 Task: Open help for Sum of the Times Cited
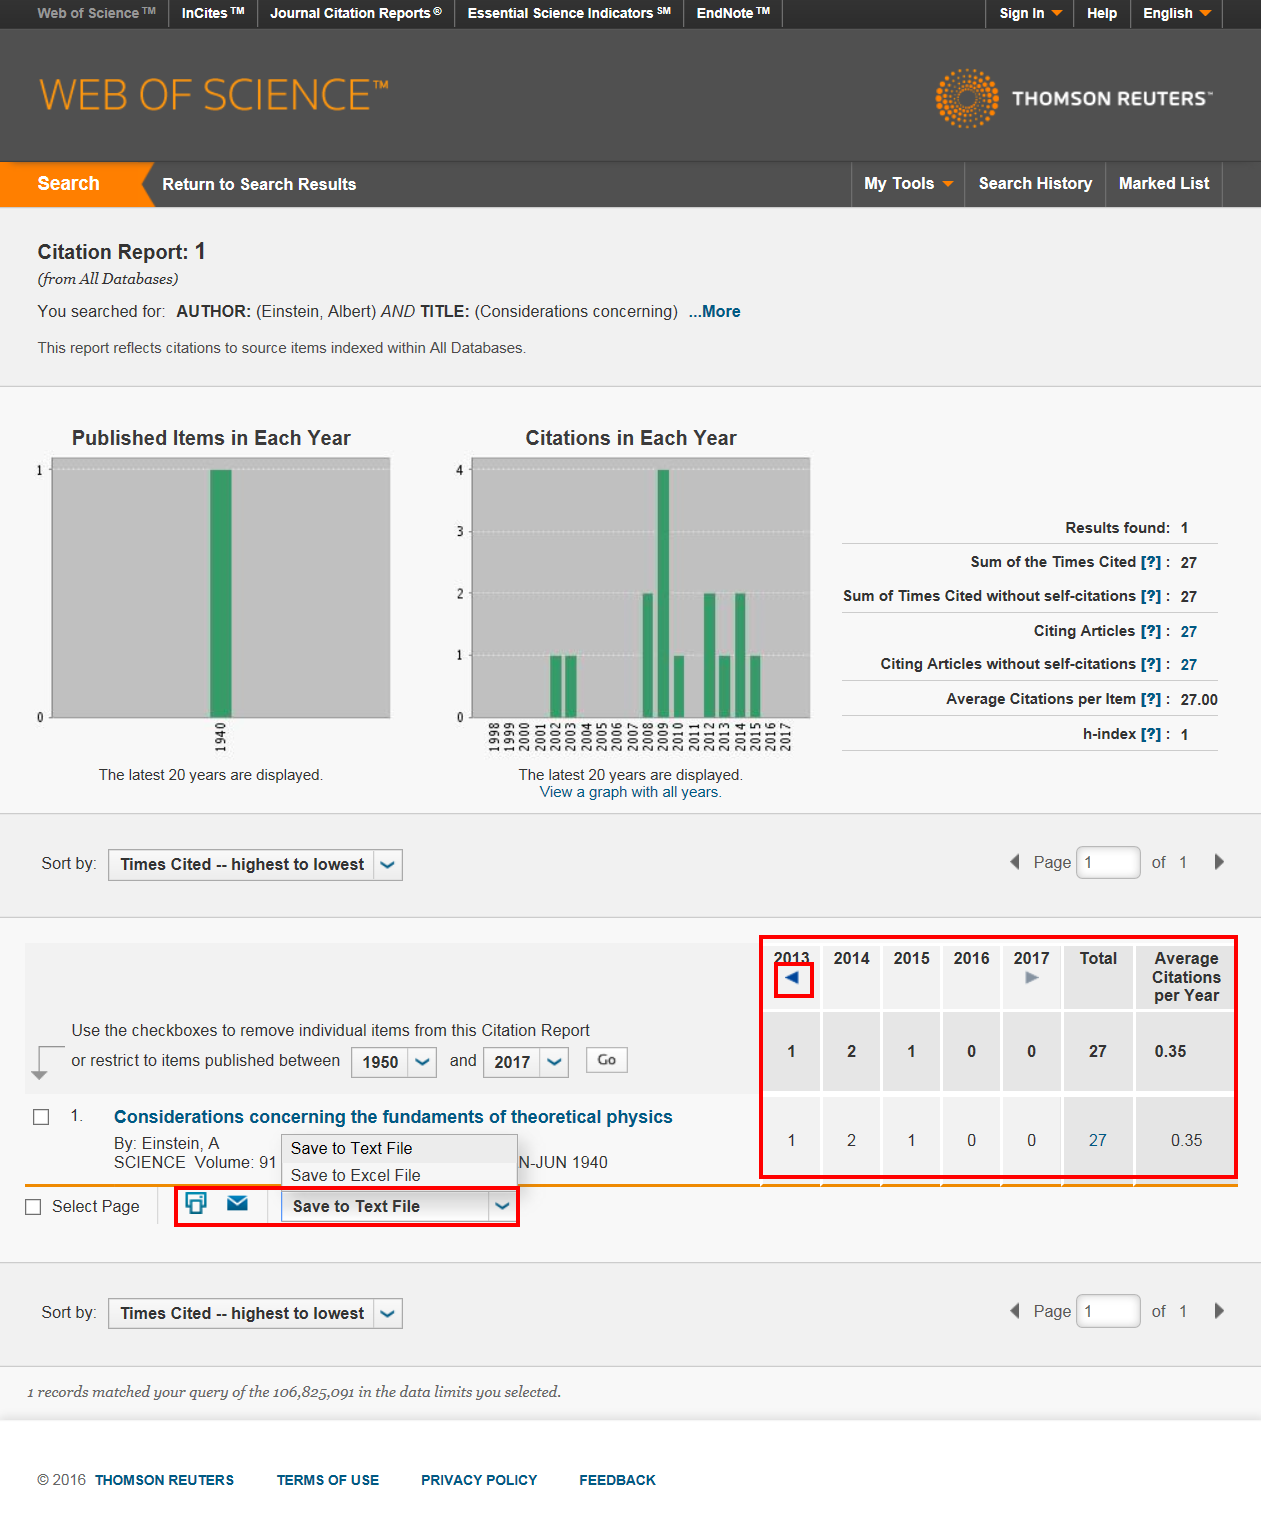point(1150,561)
